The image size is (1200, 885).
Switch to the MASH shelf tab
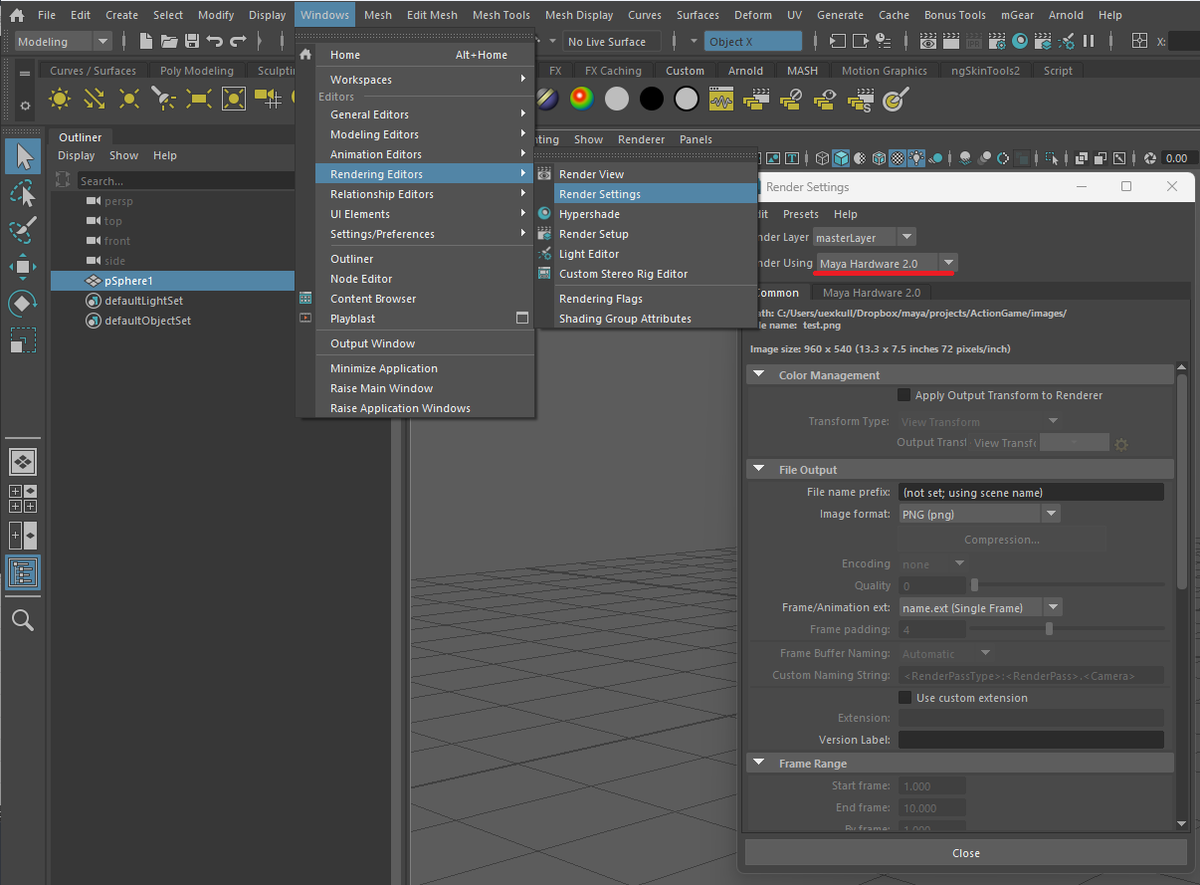coord(802,71)
